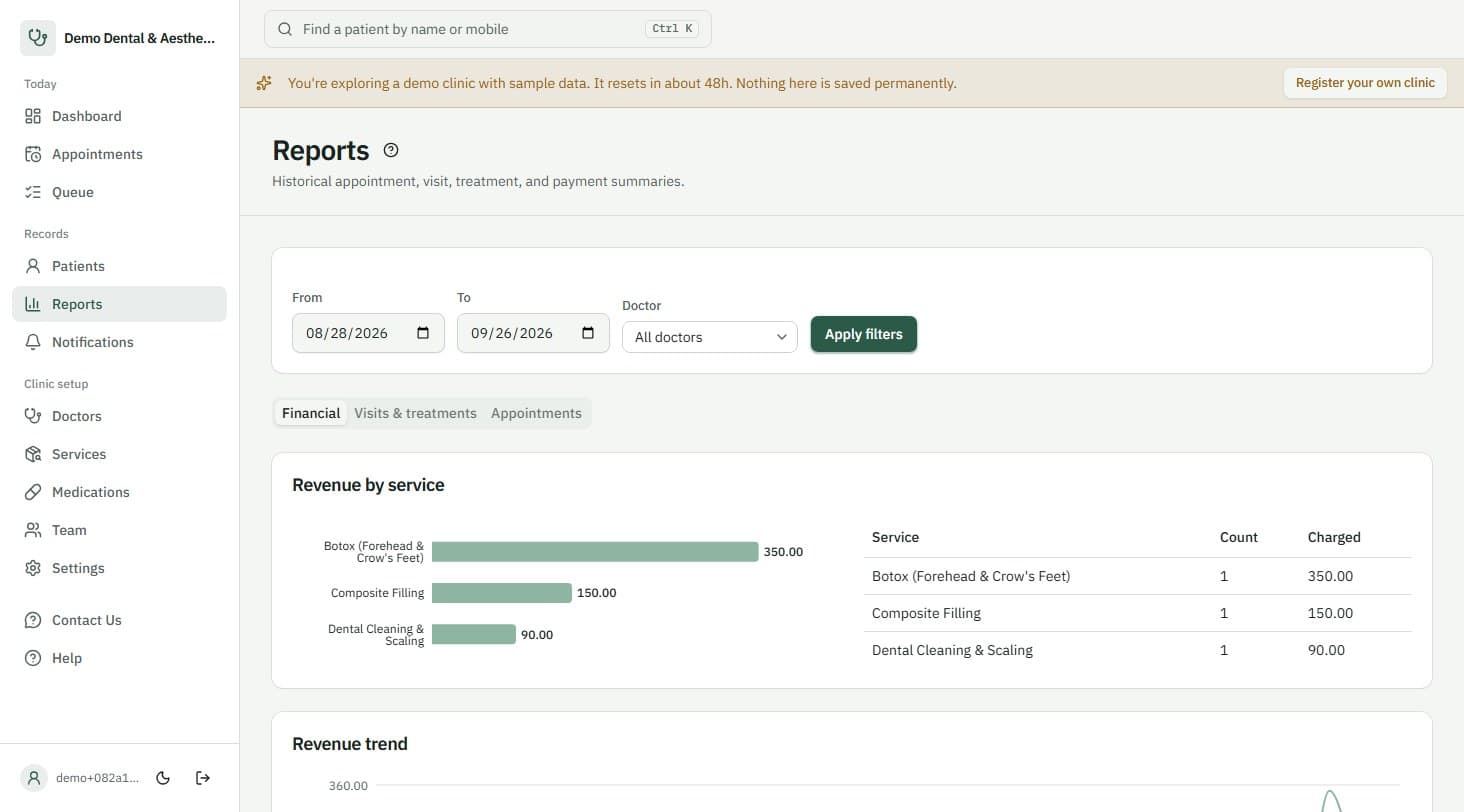Click the Reports bar chart icon

(33, 304)
